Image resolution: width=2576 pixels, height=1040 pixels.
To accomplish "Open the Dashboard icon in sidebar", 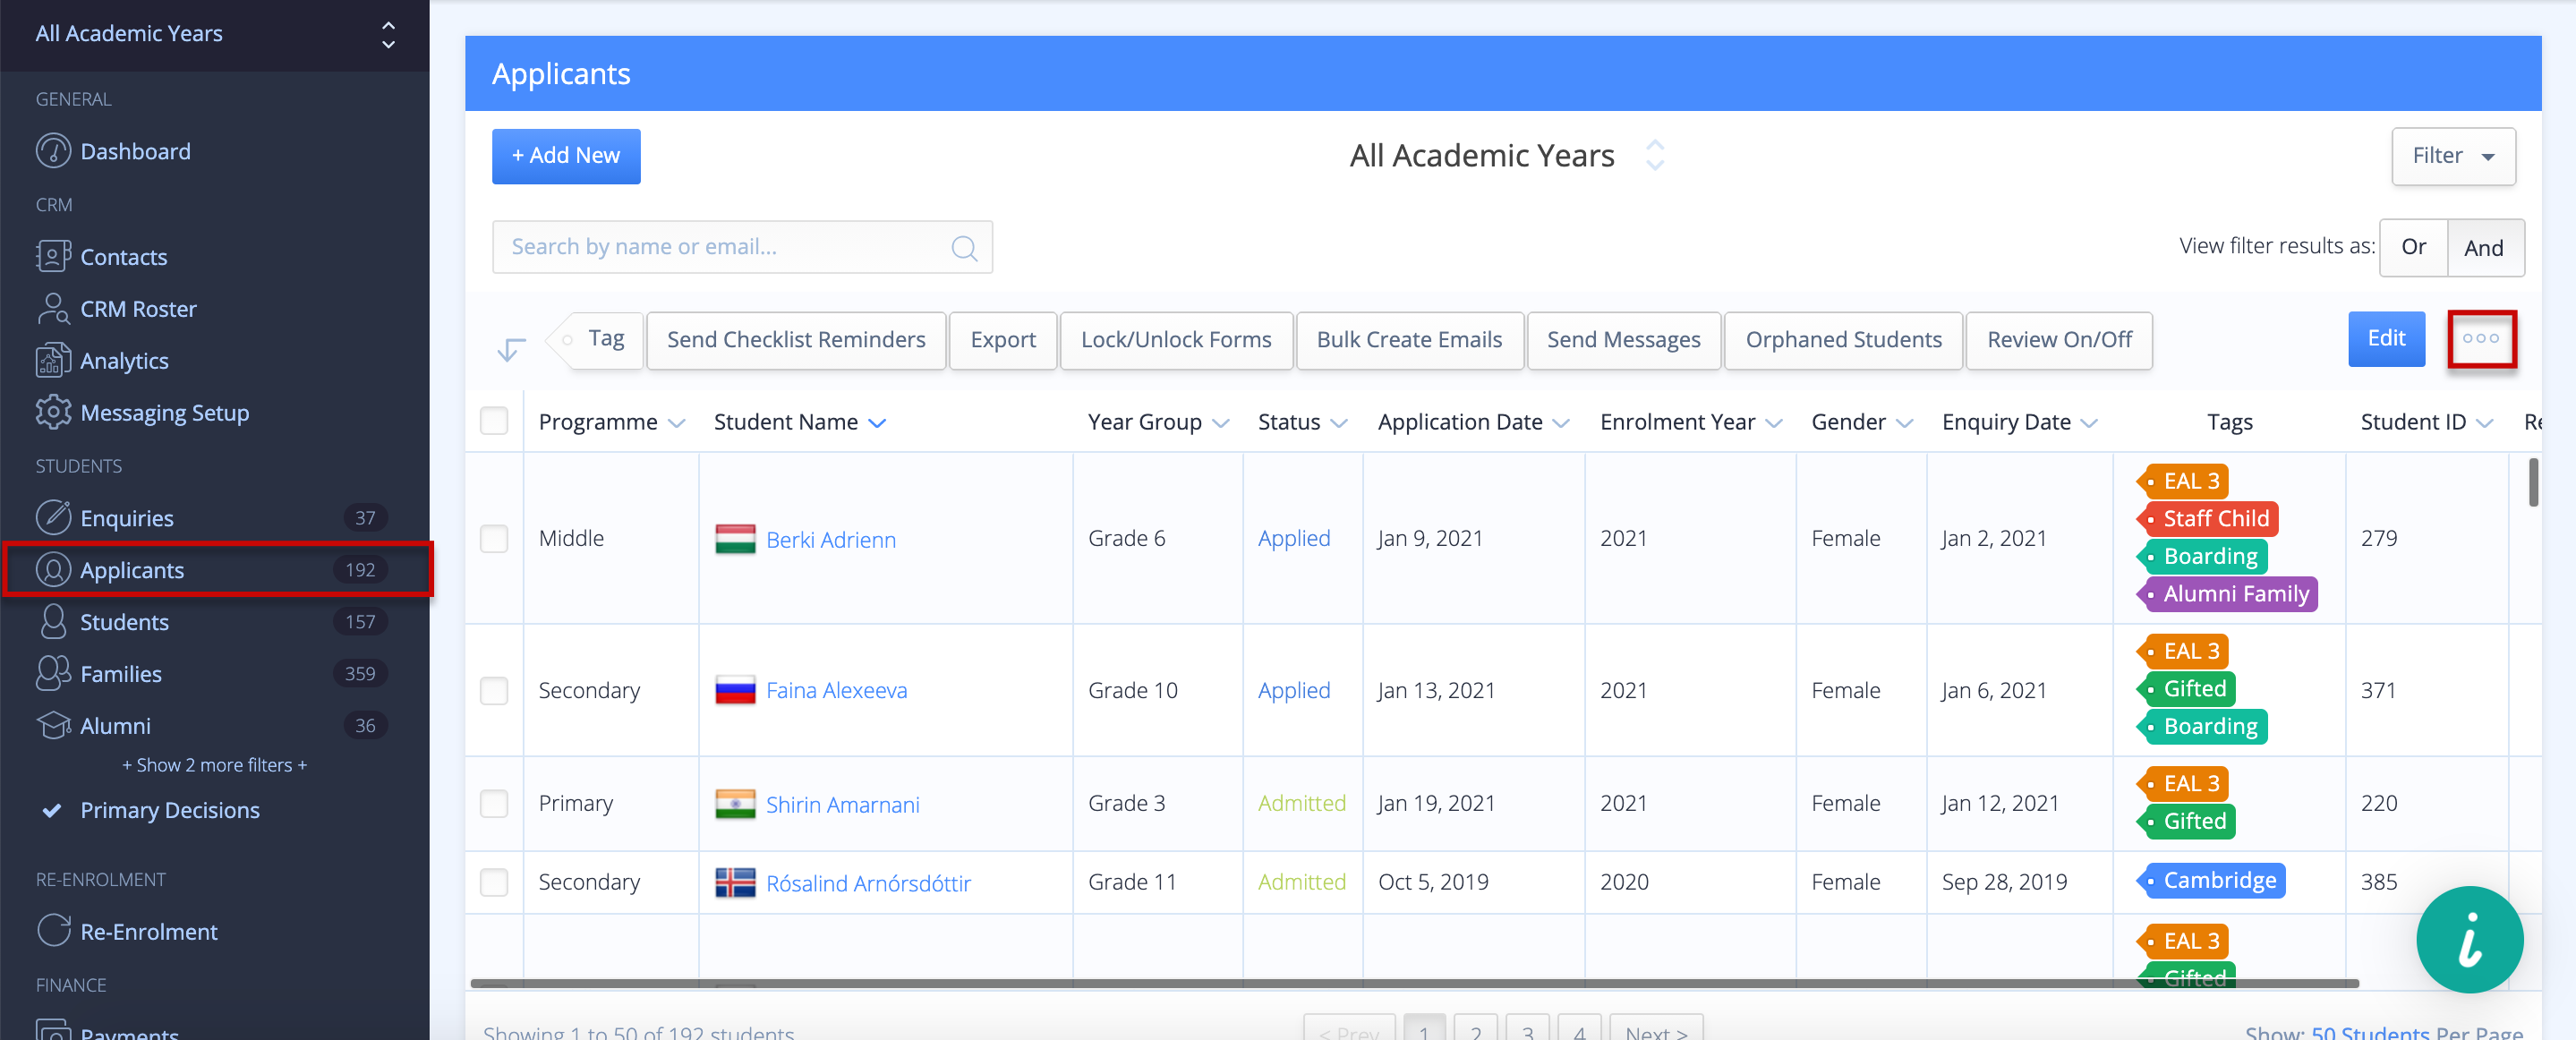I will click(53, 151).
